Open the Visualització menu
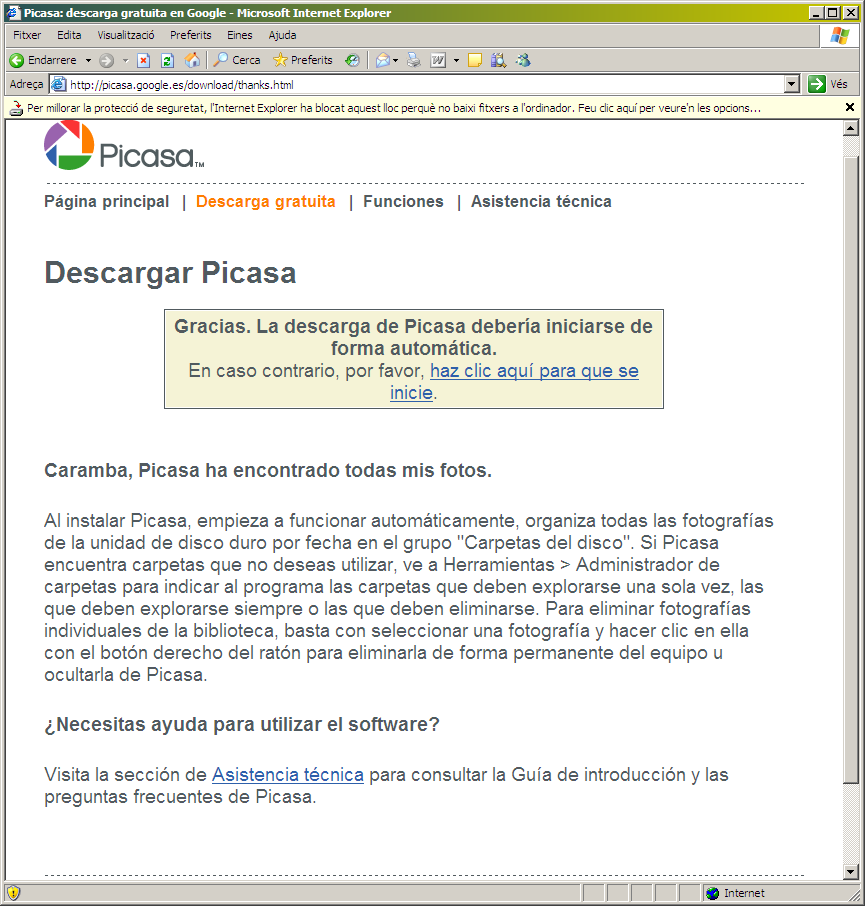 click(x=126, y=35)
